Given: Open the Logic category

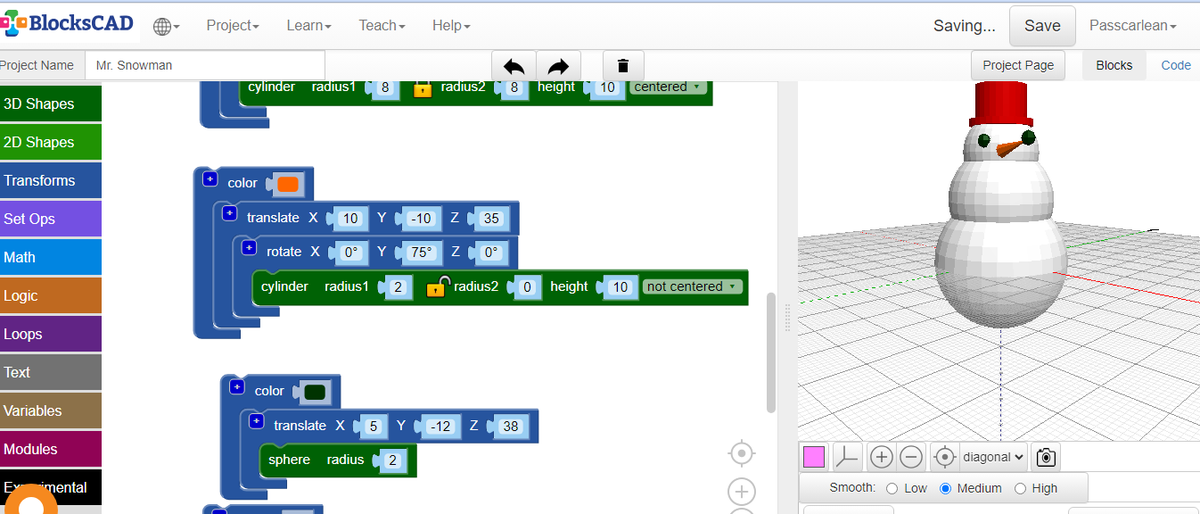Looking at the screenshot, I should (51, 296).
